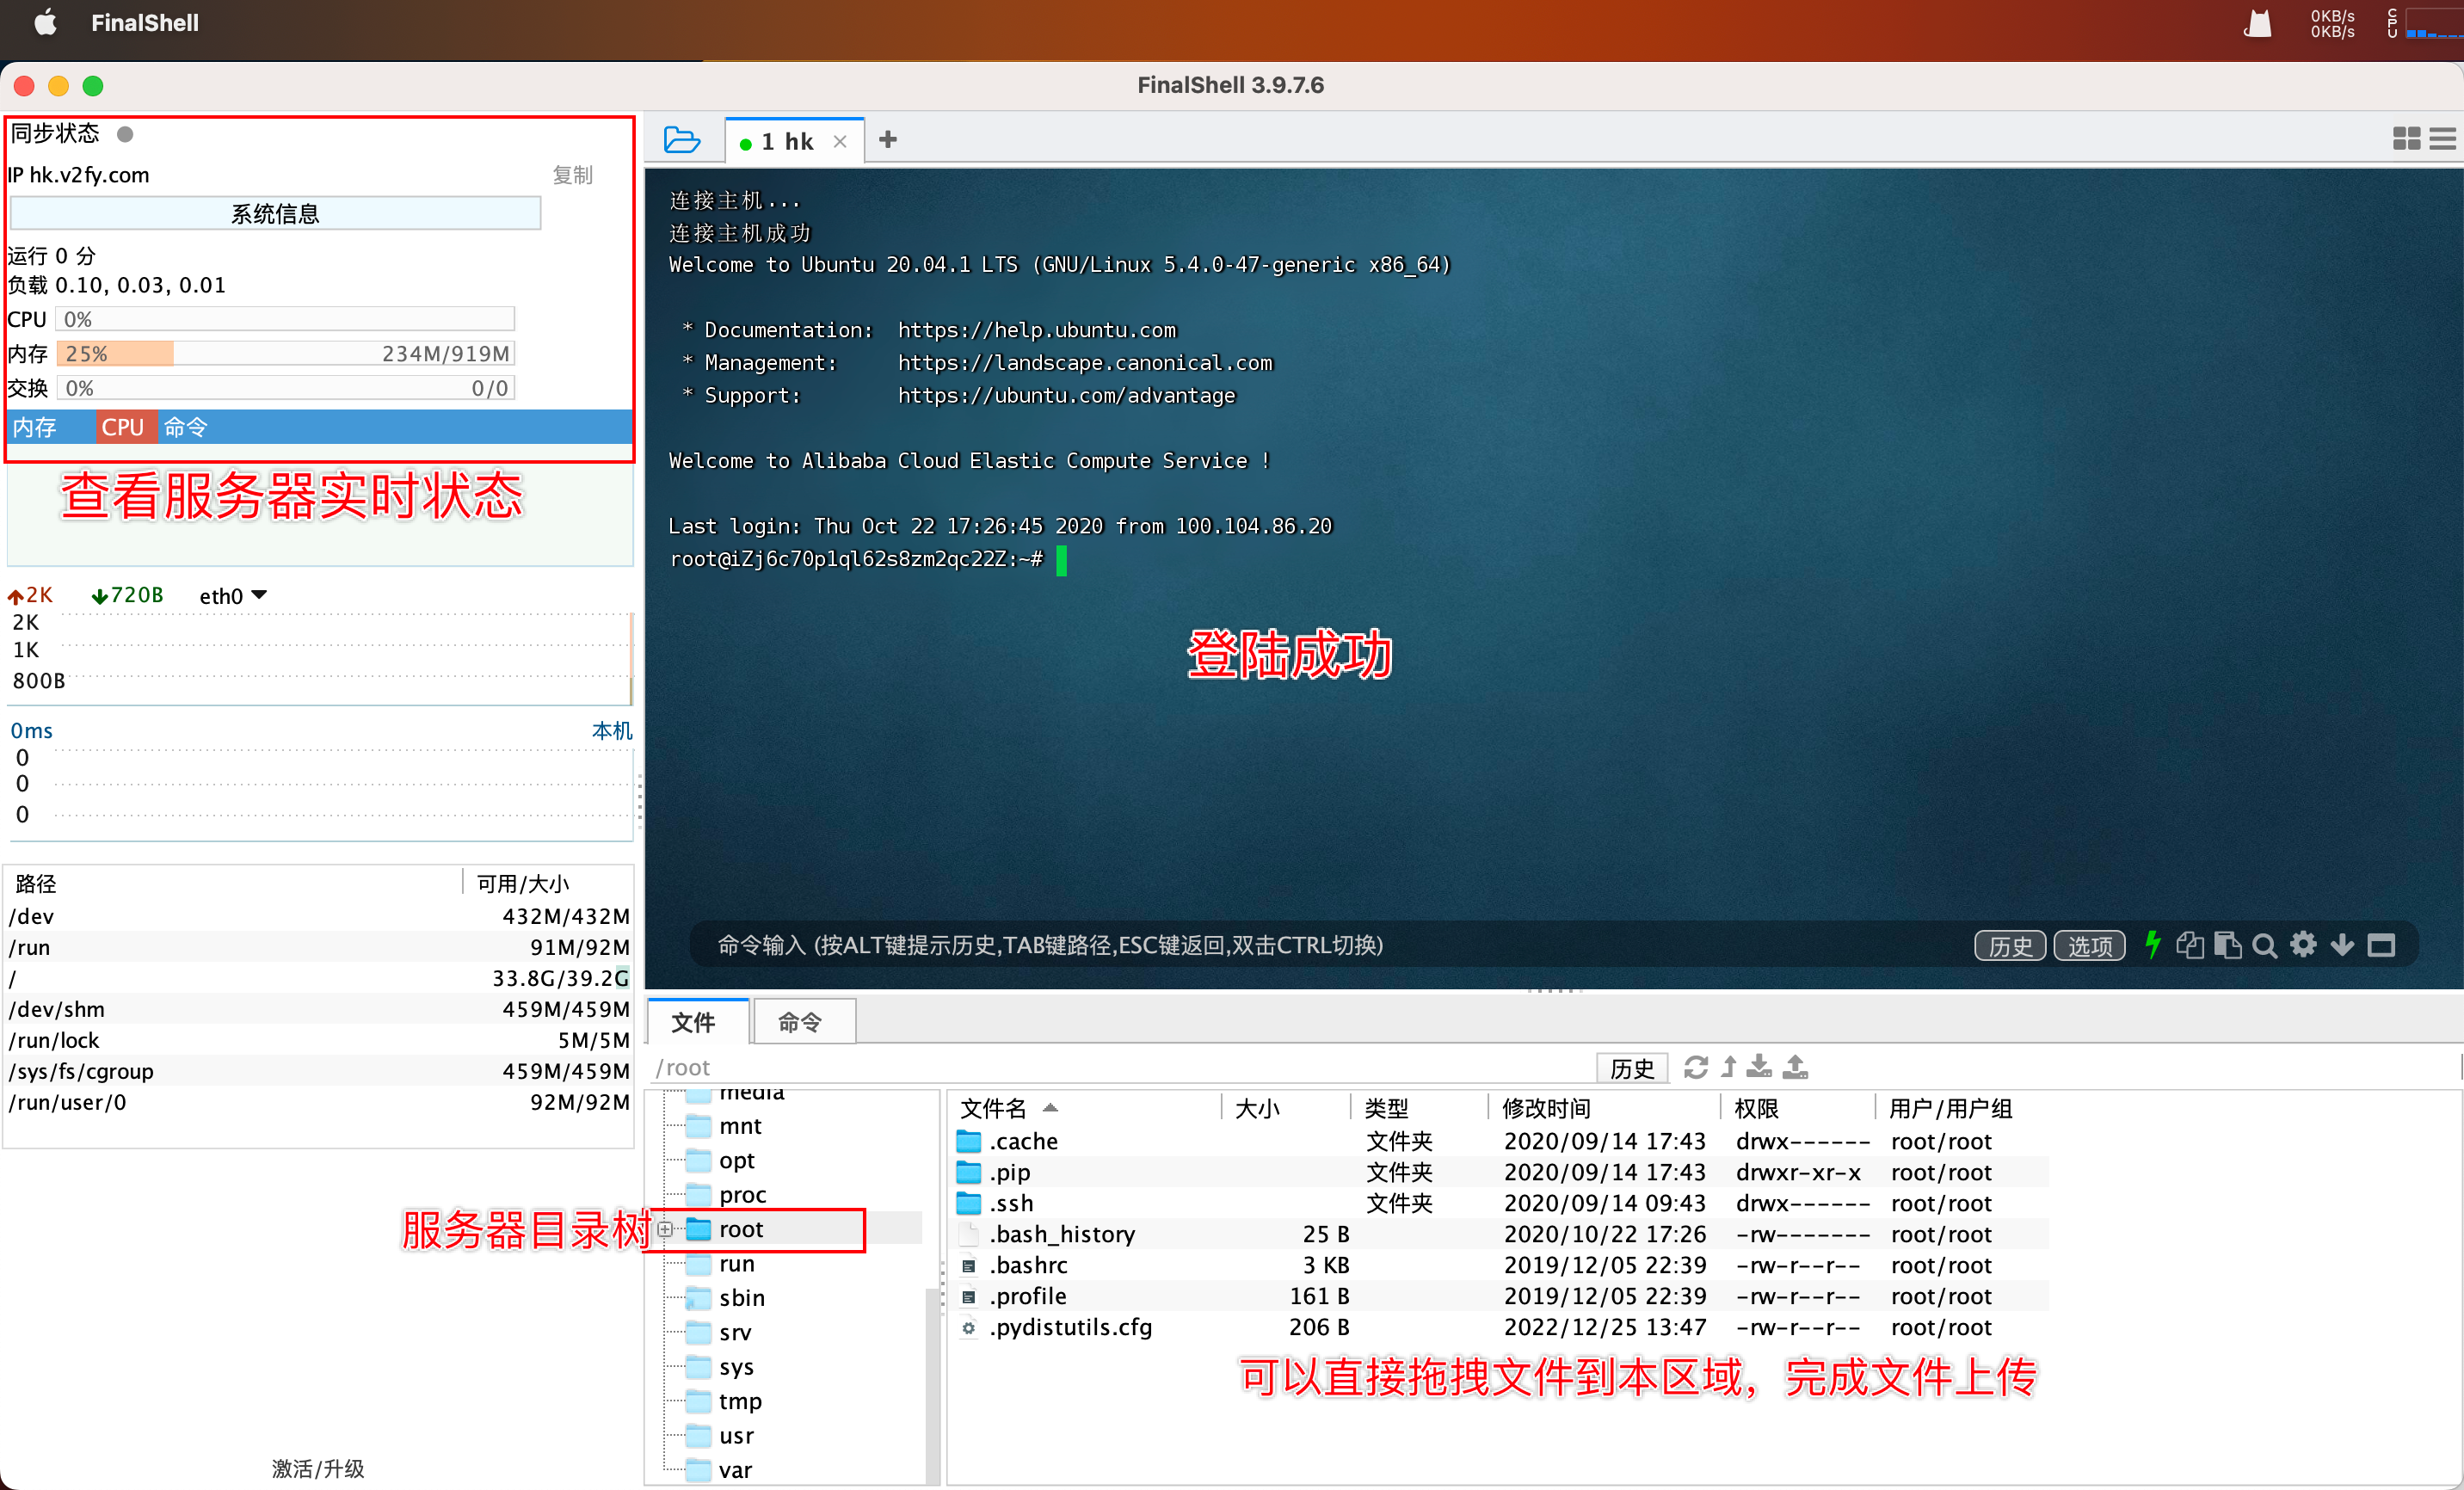Toggle fullscreen terminal window icon
The width and height of the screenshot is (2464, 1490).
2381,945
